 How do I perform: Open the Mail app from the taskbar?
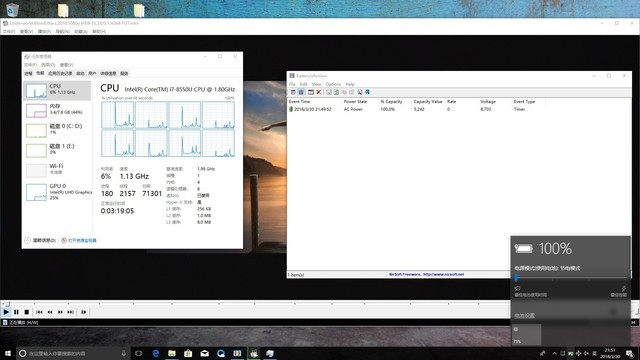click(204, 353)
